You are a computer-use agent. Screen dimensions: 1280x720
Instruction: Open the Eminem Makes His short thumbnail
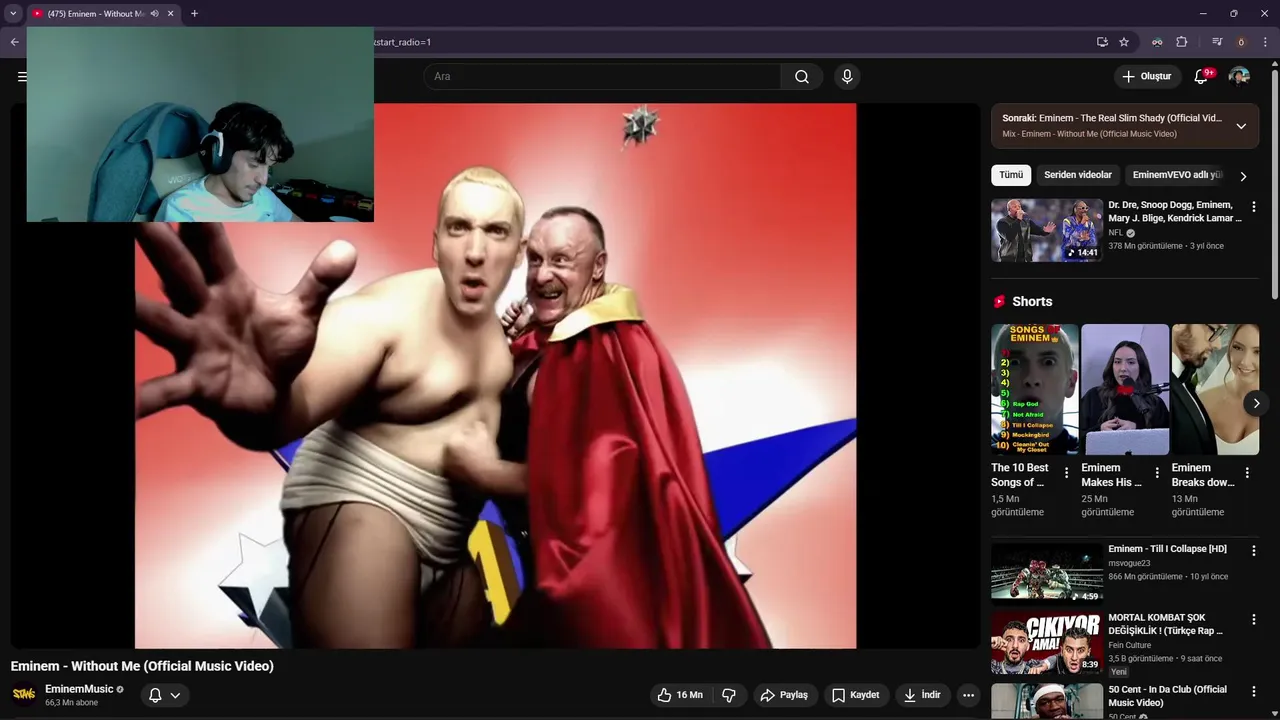[1125, 389]
